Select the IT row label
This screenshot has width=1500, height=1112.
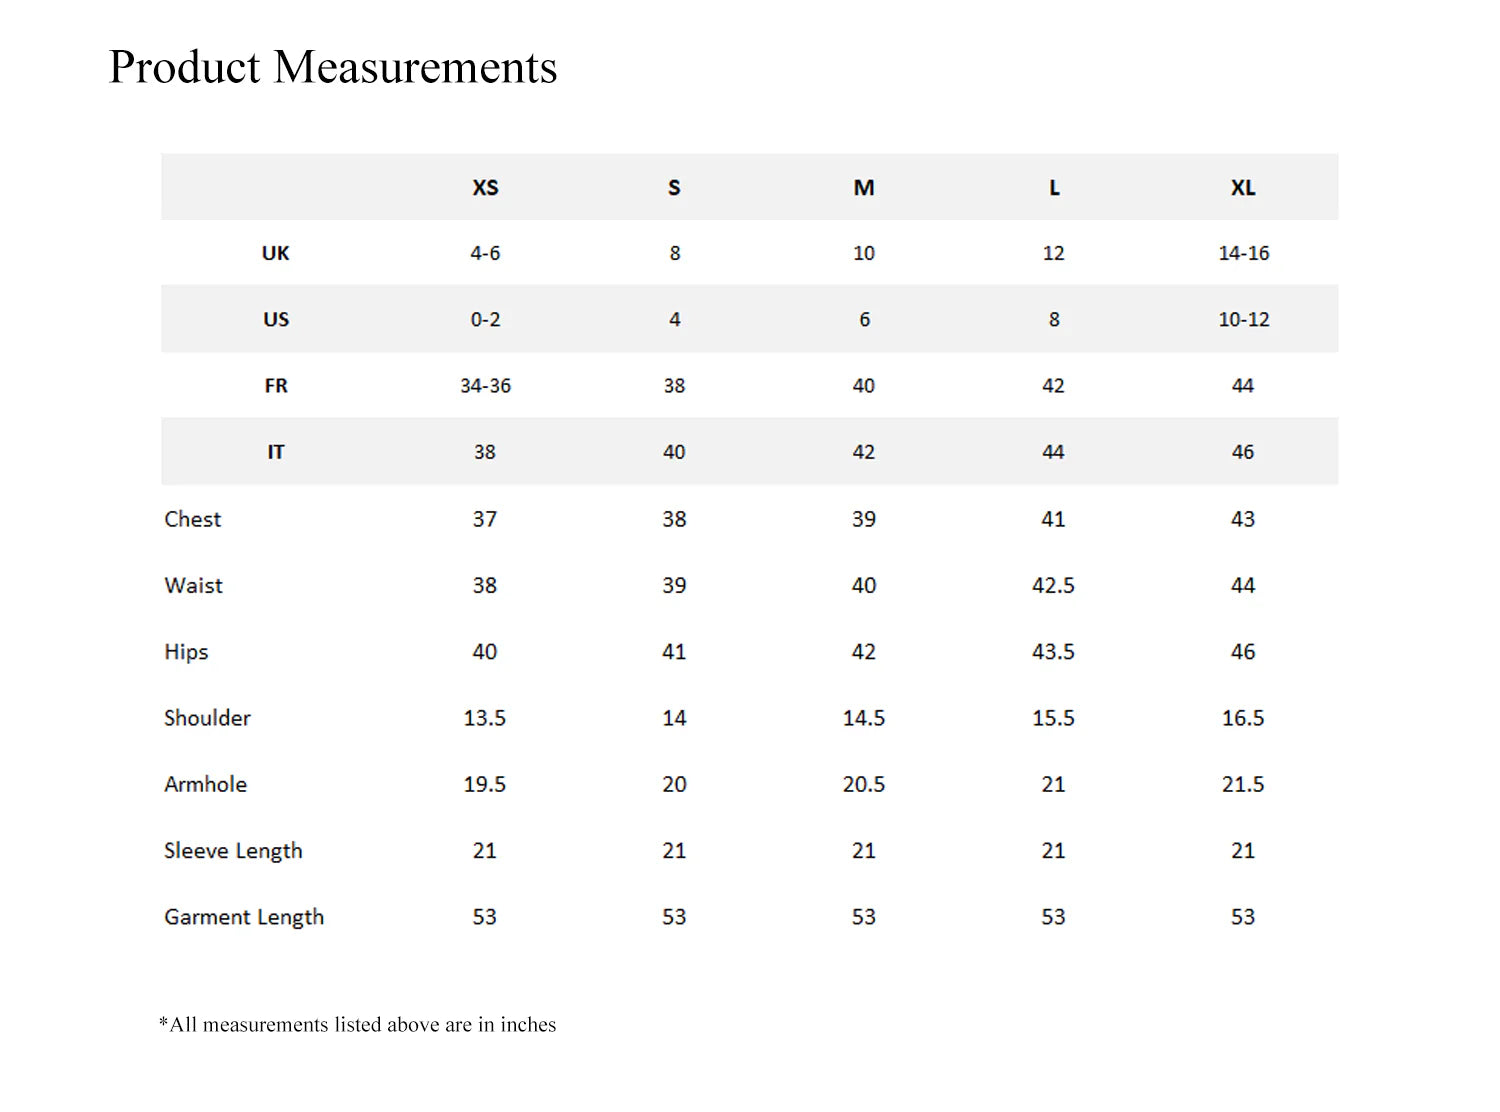click(276, 452)
